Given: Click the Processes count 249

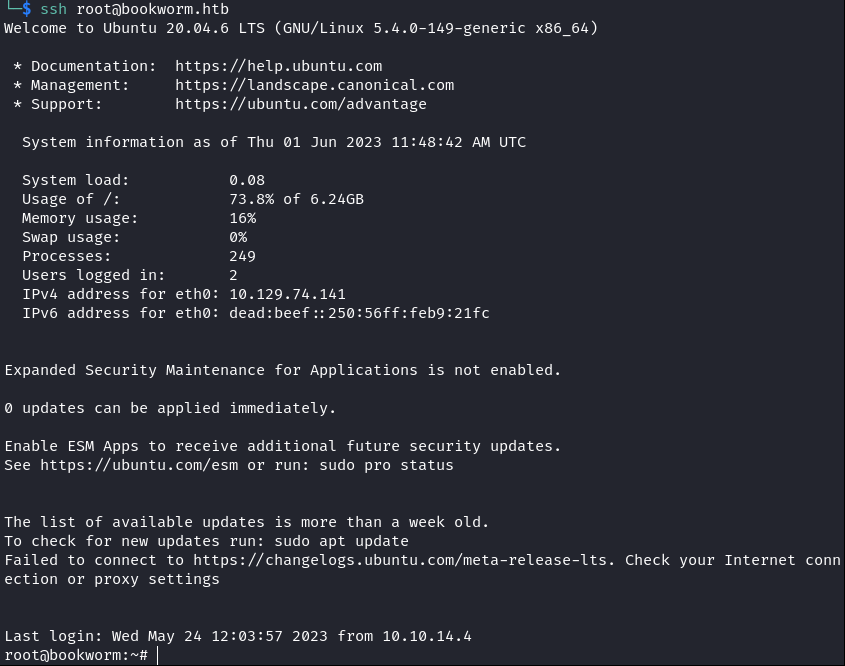Looking at the screenshot, I should coord(242,256).
